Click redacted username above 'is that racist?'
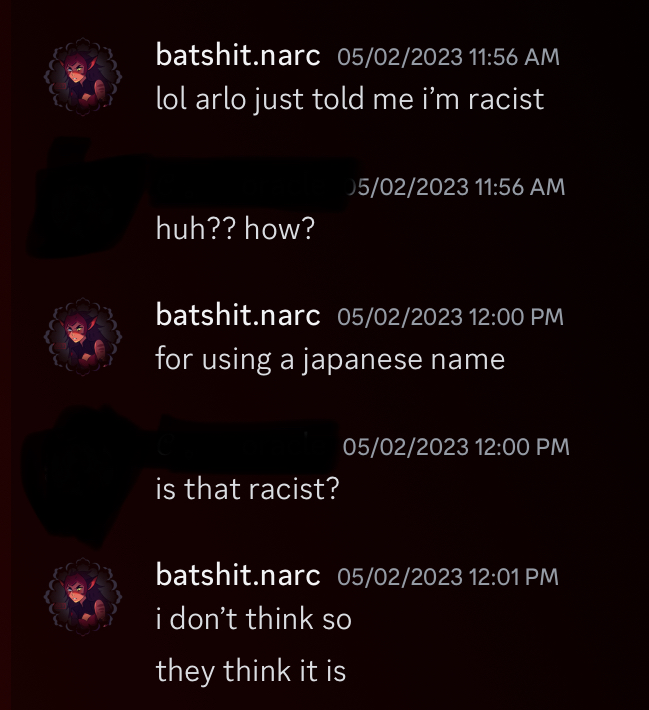Viewport: 649px width, 710px height. tap(247, 446)
